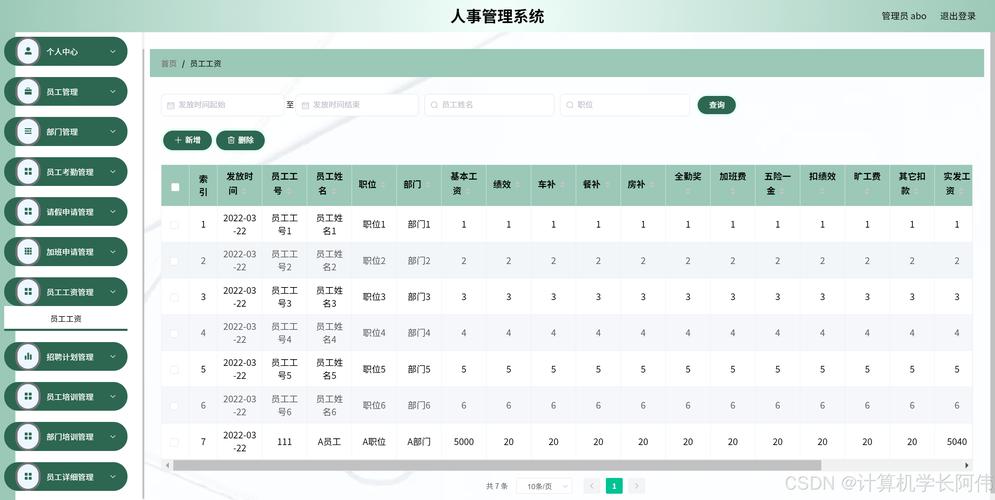
Task: Open 员工管理 menu label
Action: 62,91
